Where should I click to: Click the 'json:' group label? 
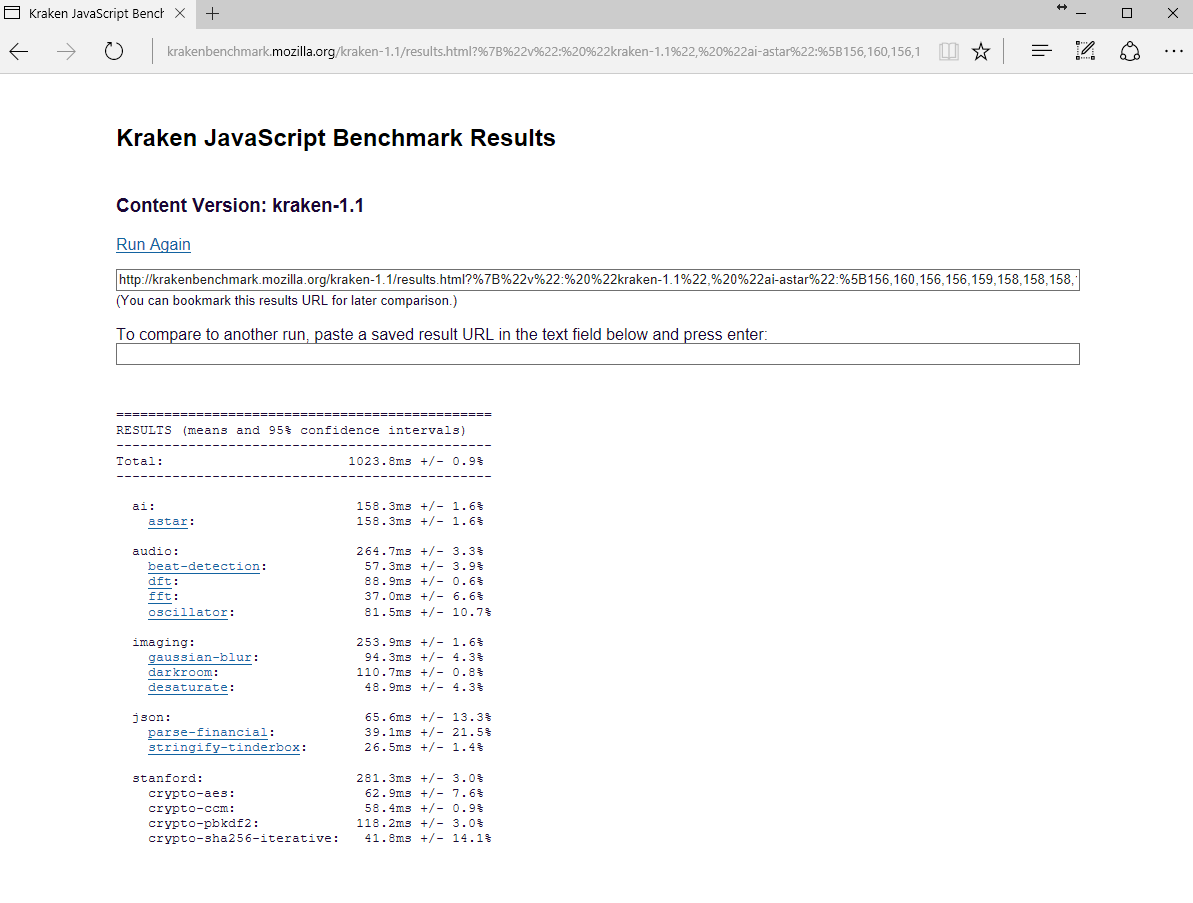151,717
